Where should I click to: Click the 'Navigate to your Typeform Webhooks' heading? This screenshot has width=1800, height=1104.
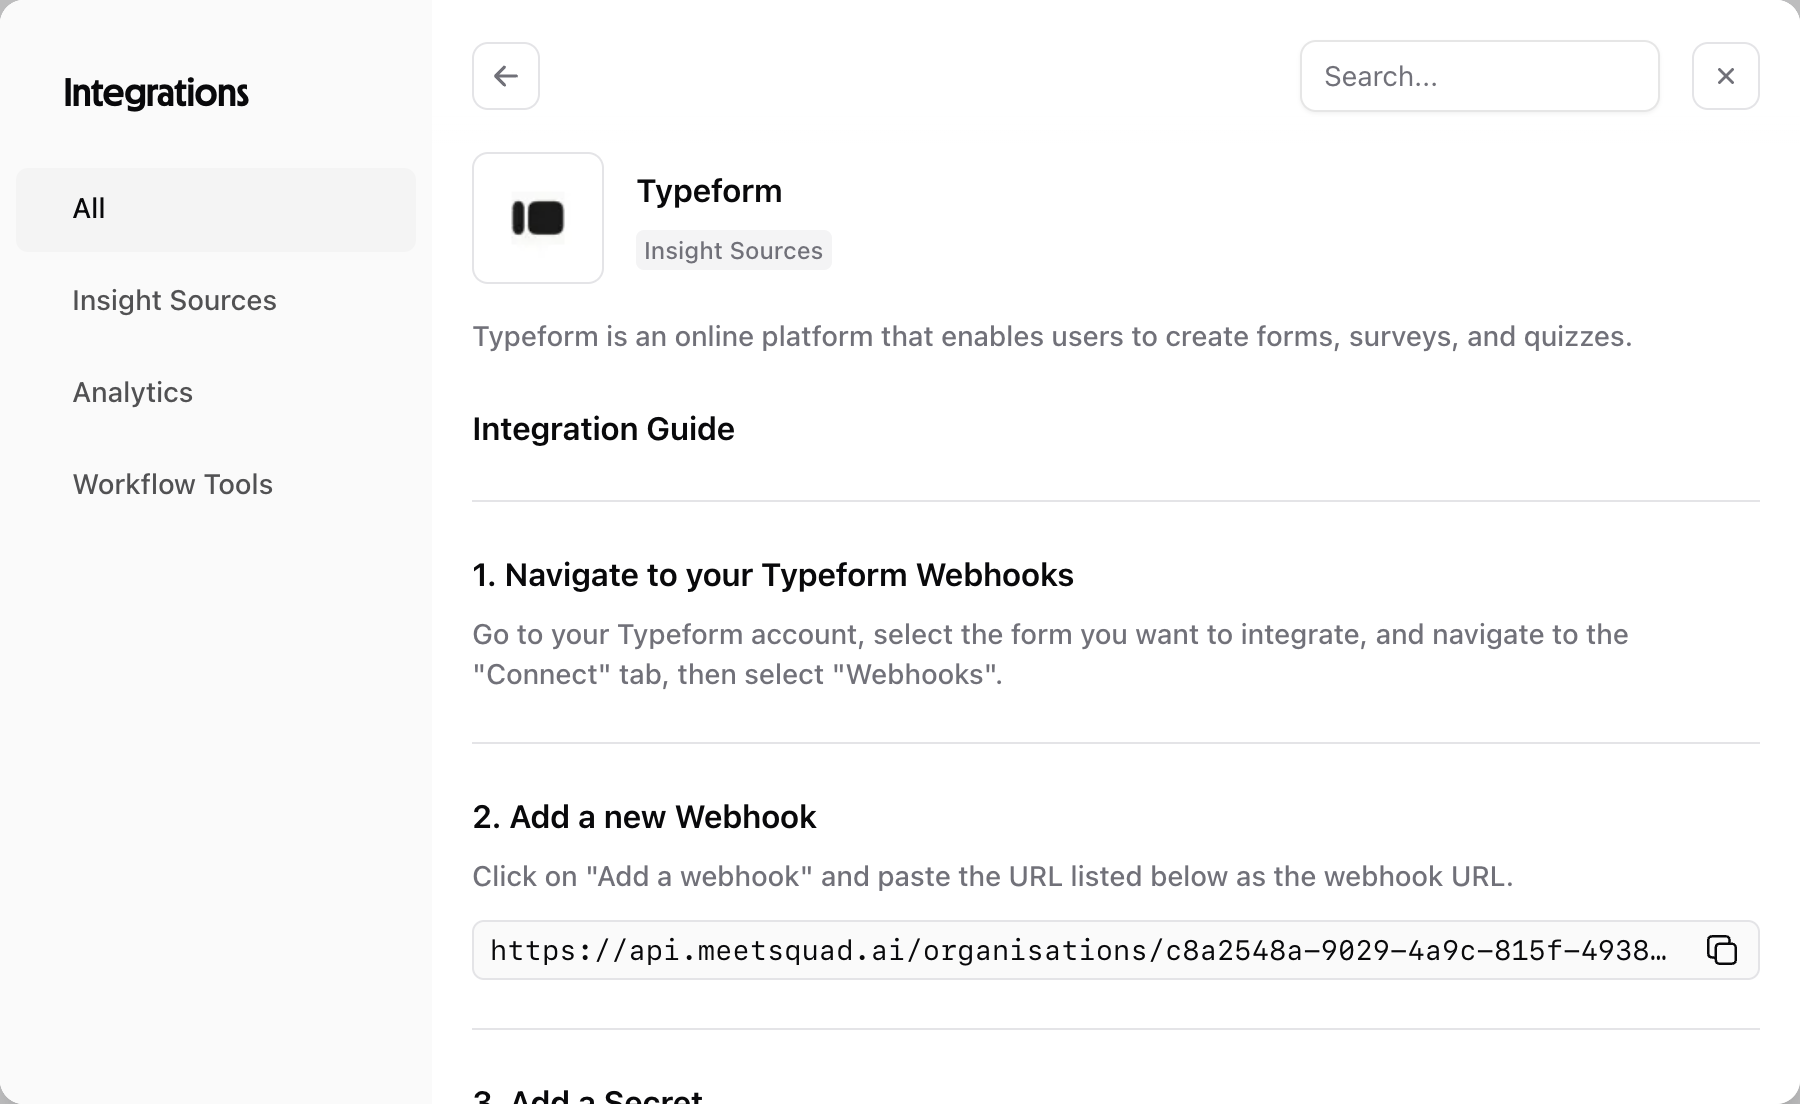(773, 575)
